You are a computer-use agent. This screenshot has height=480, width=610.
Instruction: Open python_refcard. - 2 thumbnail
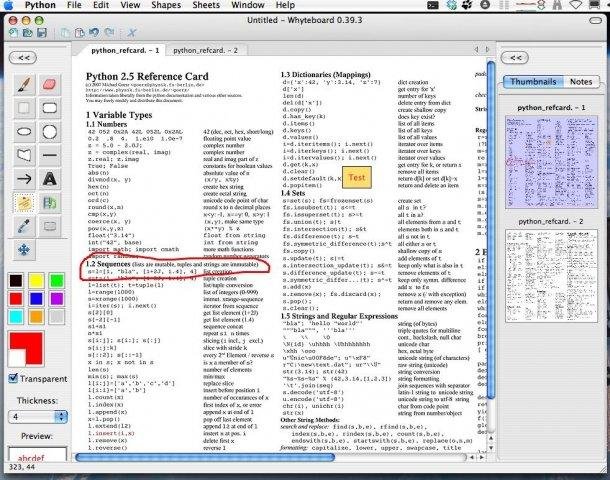coord(551,276)
